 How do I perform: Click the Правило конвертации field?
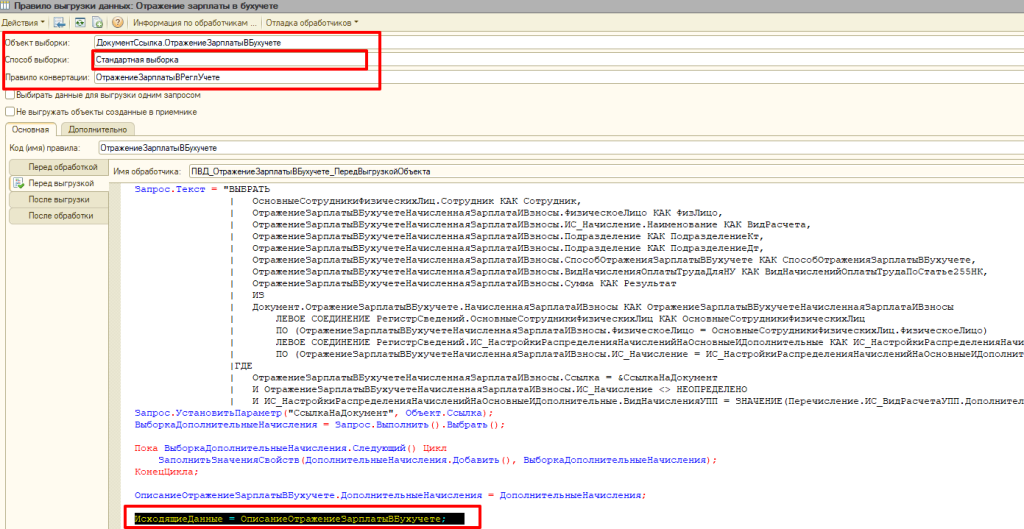(x=235, y=77)
